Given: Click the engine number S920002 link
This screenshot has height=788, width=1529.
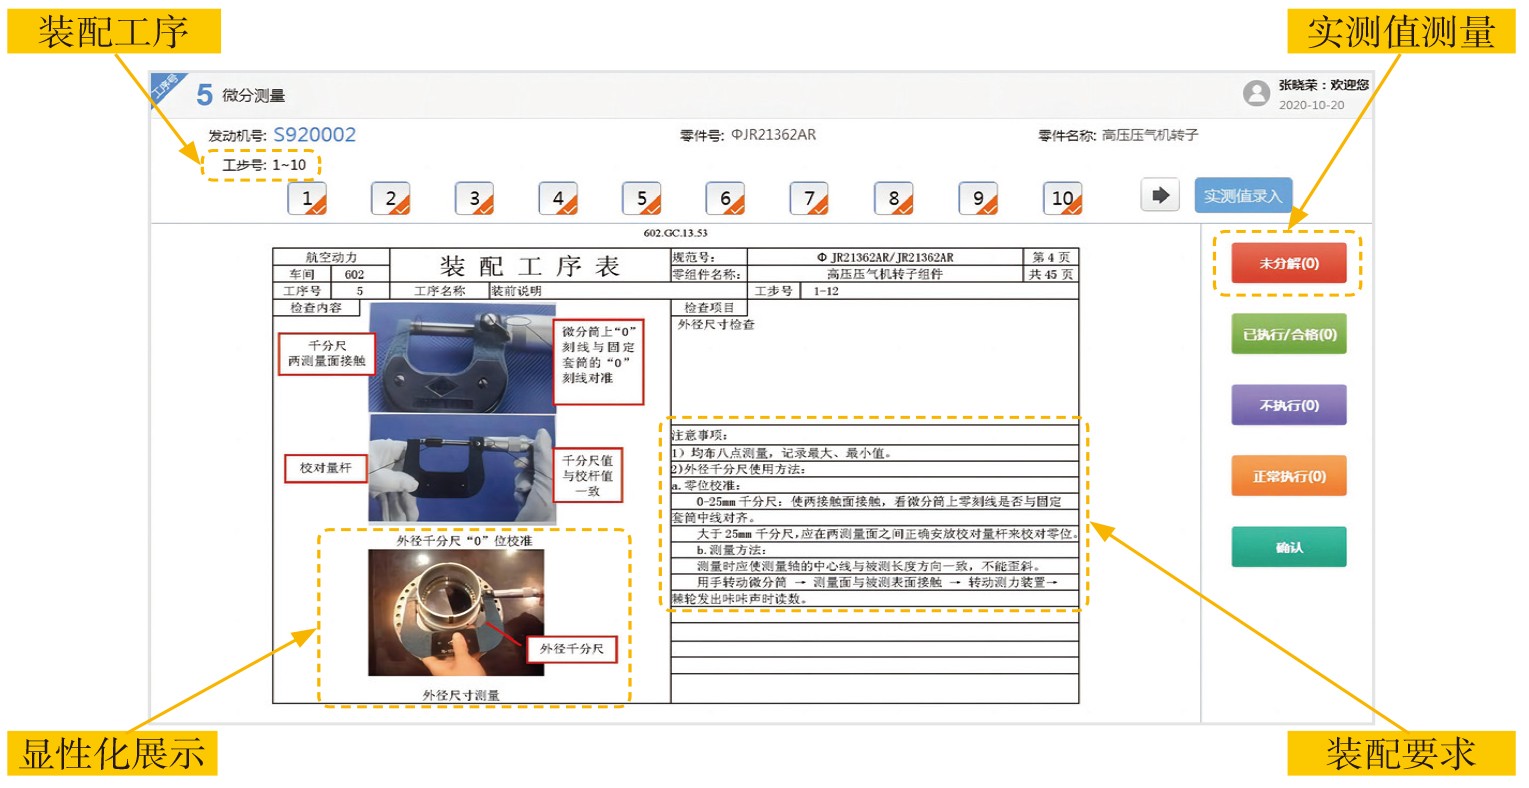Looking at the screenshot, I should pyautogui.click(x=314, y=135).
